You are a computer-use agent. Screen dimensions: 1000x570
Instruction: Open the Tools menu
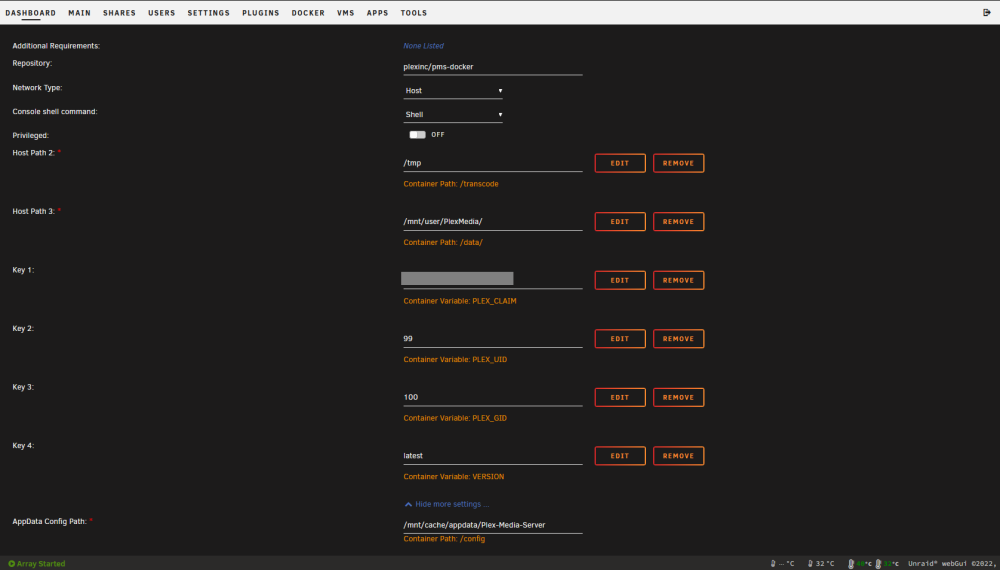coord(414,13)
